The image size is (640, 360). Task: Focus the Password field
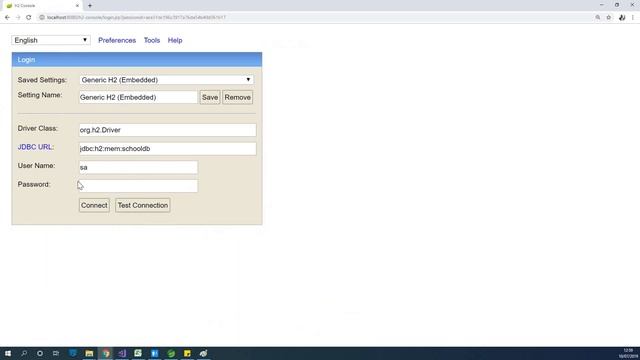point(138,186)
